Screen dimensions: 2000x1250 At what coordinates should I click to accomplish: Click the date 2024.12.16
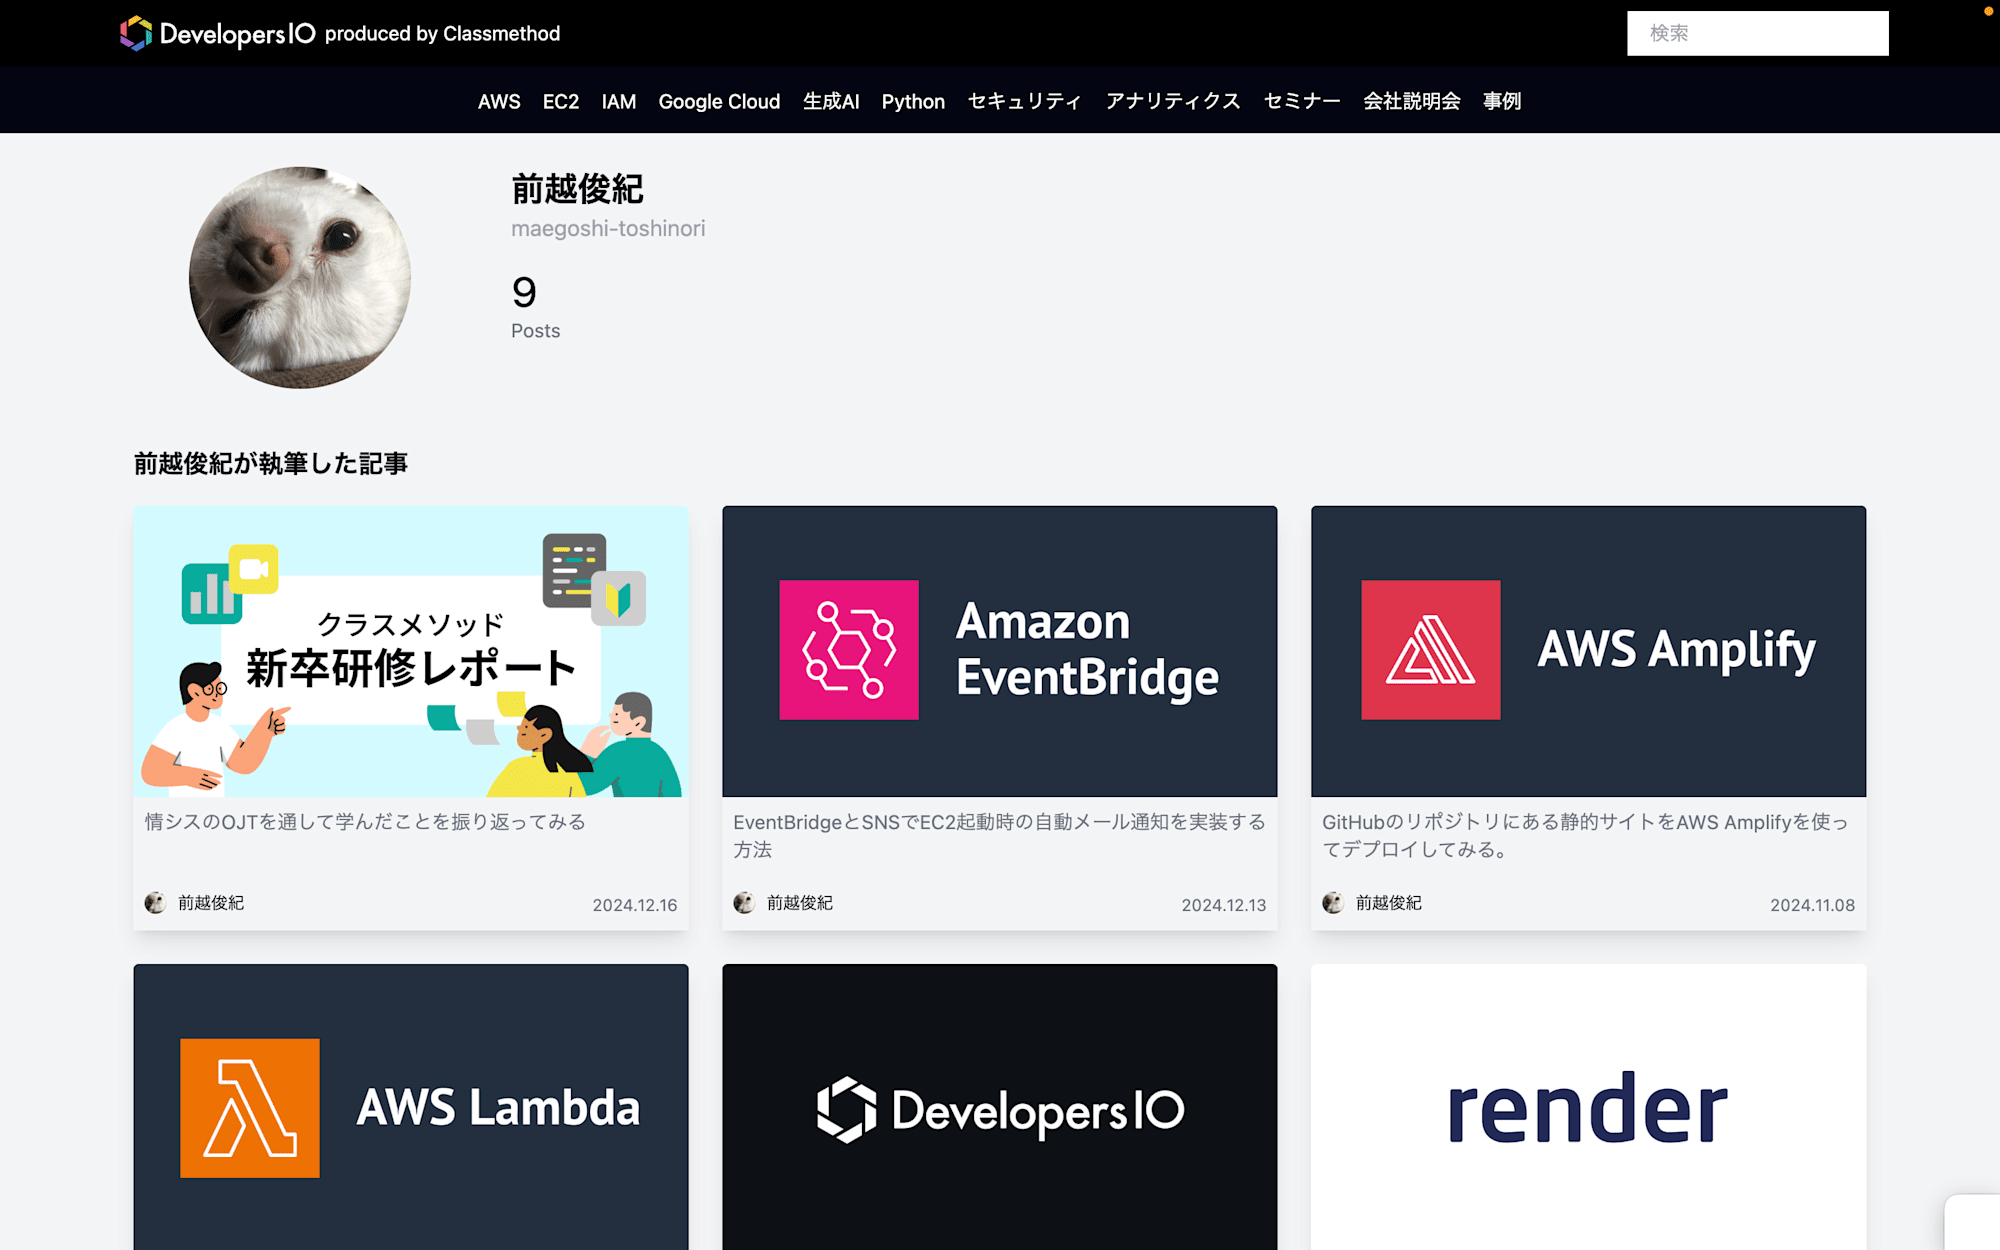(635, 905)
